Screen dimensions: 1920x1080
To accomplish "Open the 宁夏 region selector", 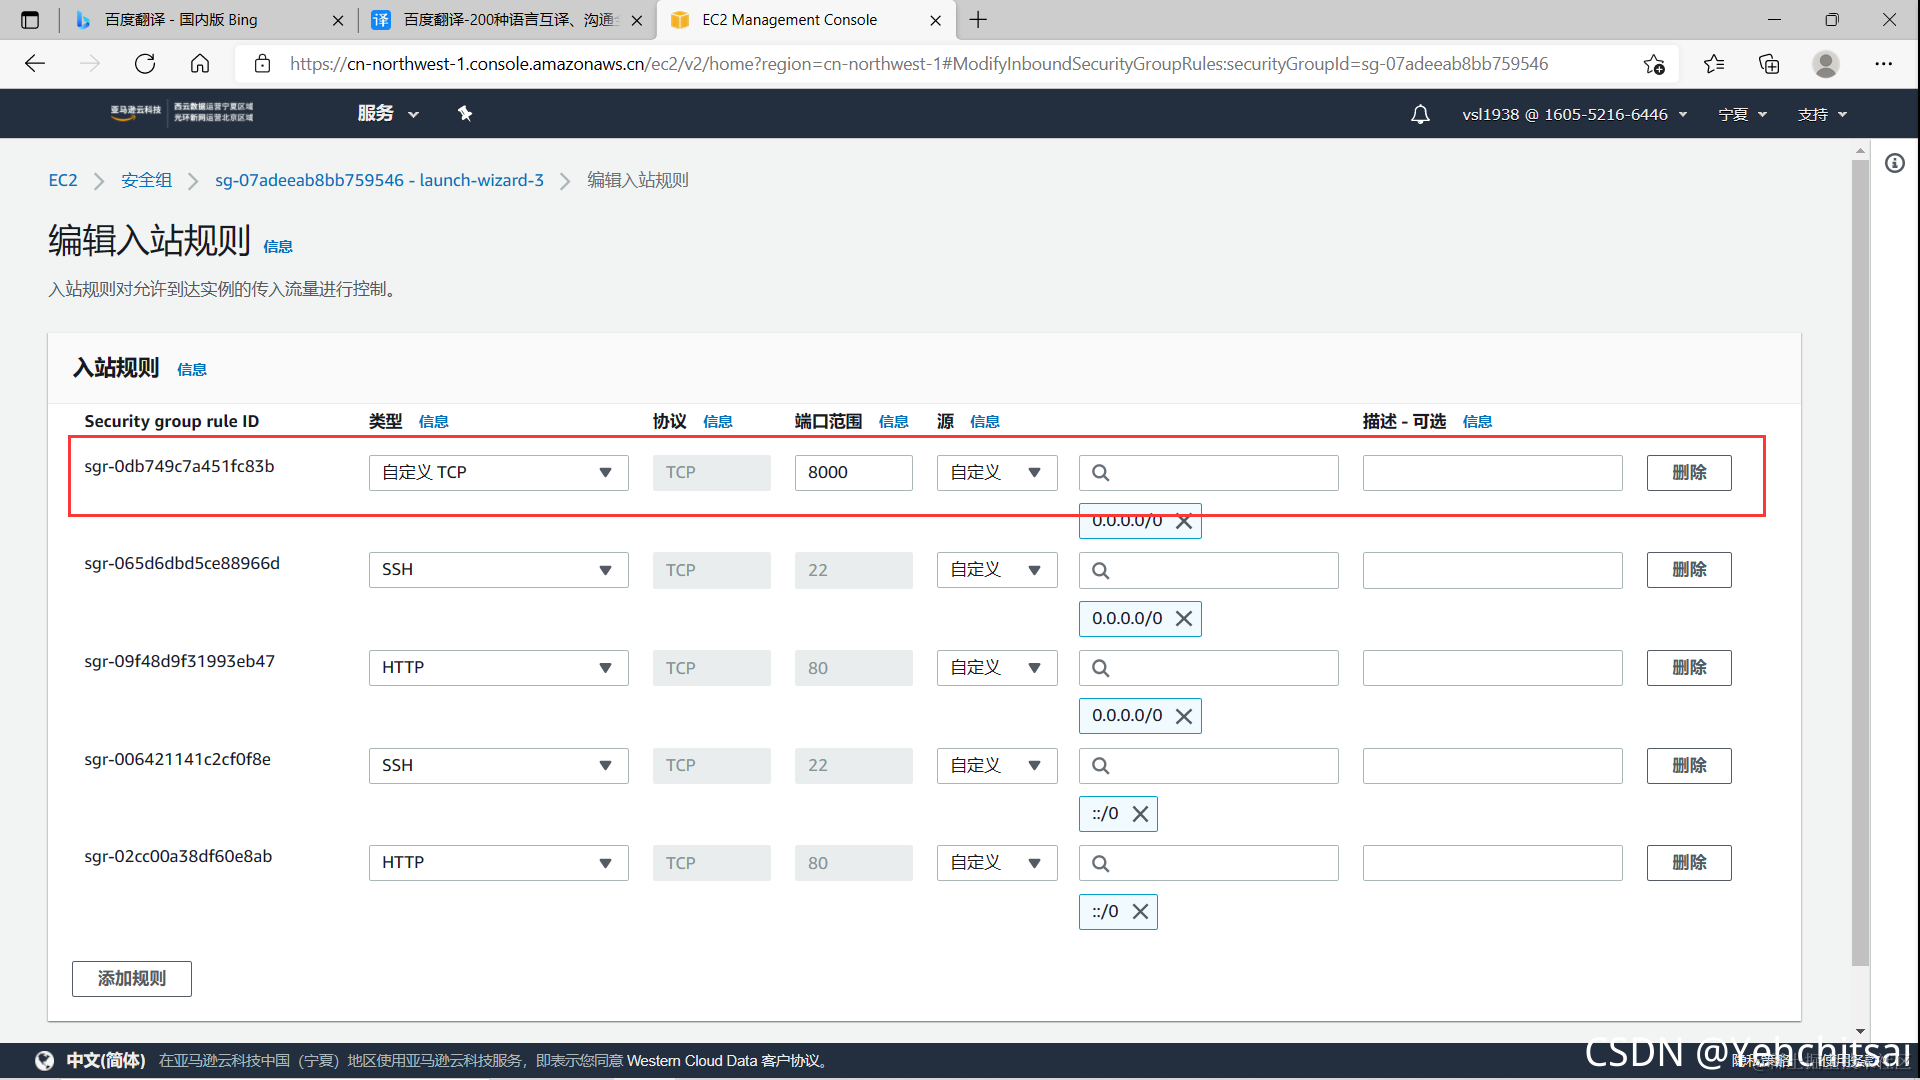I will click(x=1742, y=115).
